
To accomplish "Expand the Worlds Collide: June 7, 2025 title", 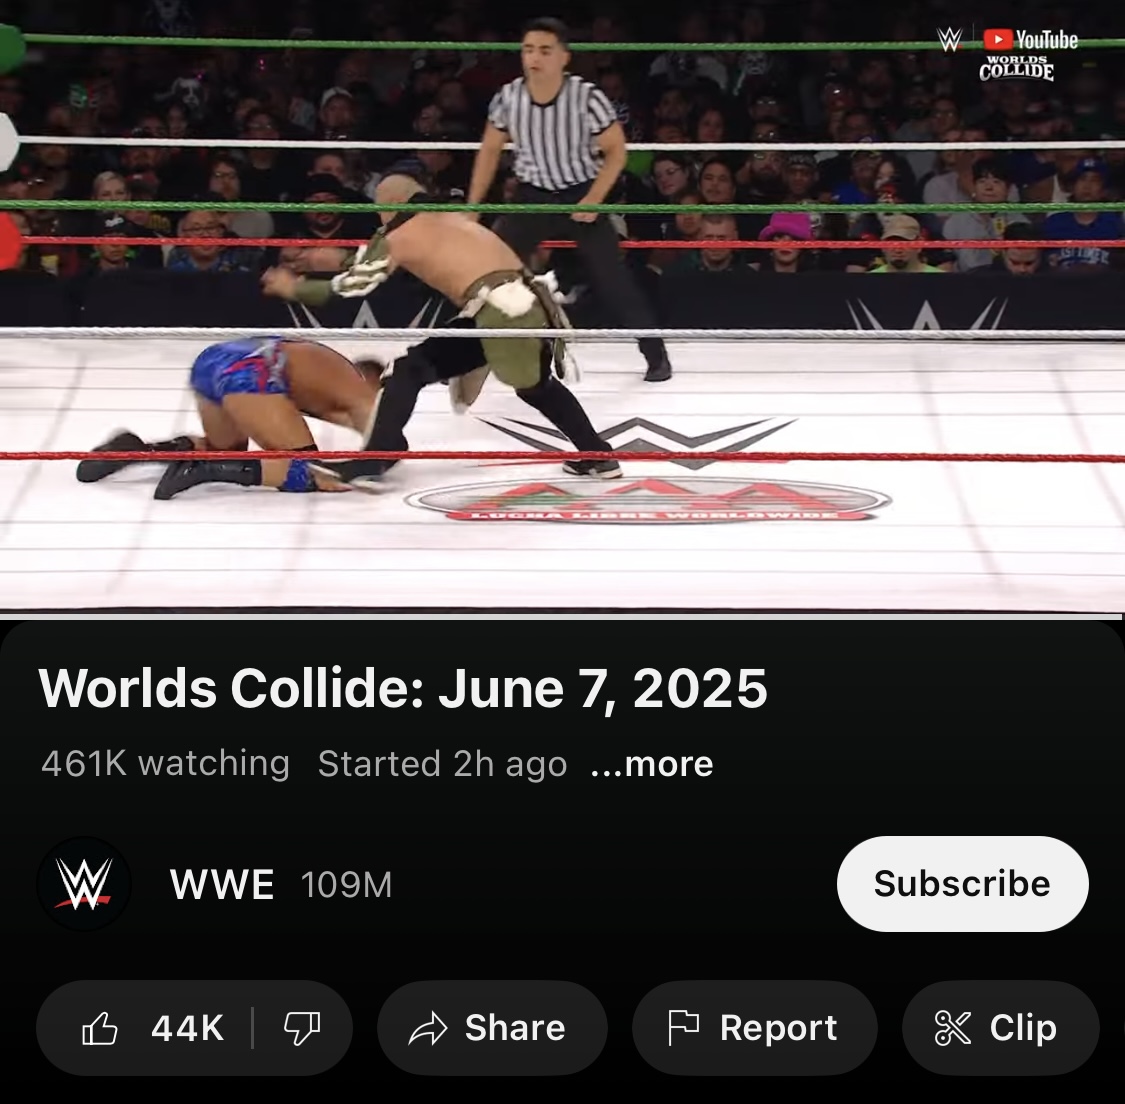I will coord(403,688).
